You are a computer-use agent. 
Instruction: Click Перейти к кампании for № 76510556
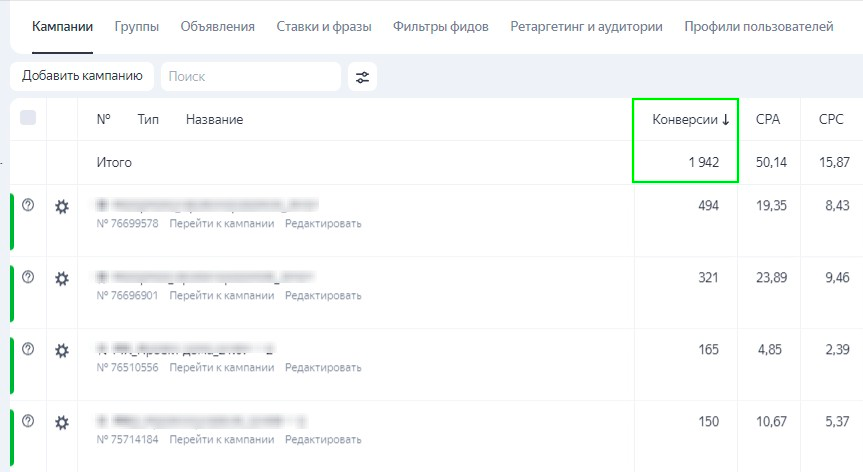tap(222, 368)
